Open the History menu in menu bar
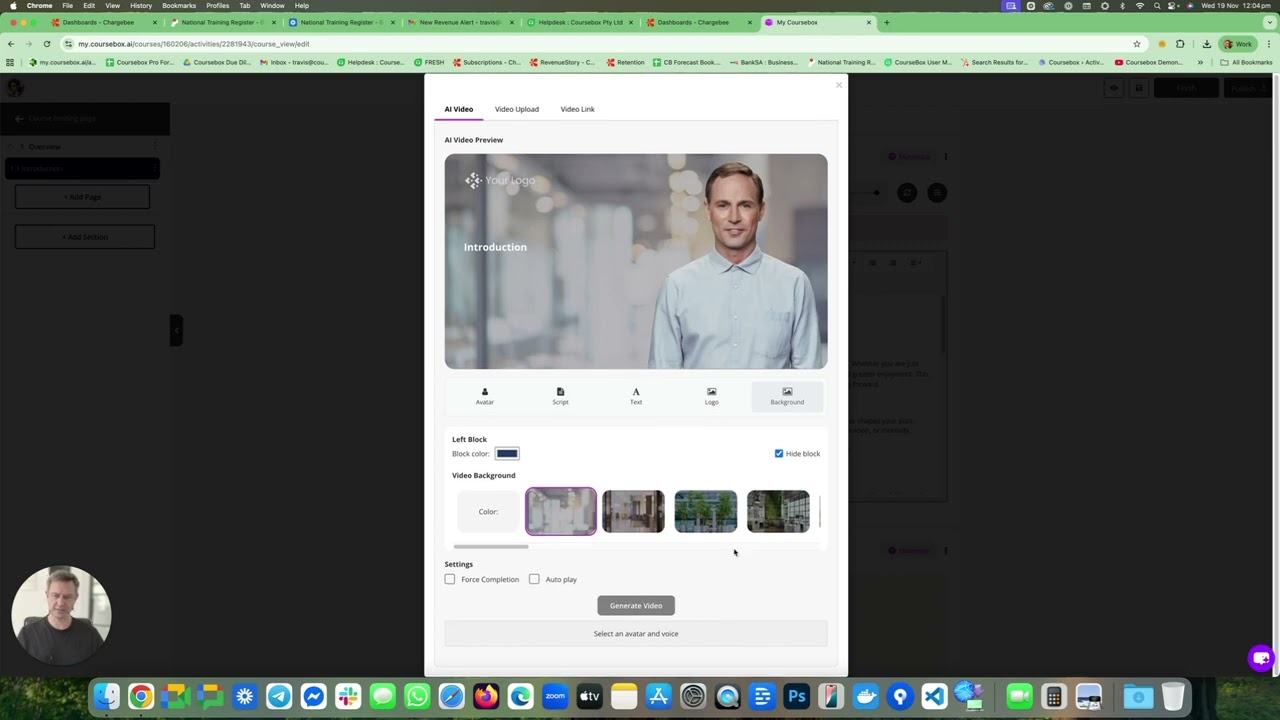Screen dimensions: 1280x720 [141, 6]
